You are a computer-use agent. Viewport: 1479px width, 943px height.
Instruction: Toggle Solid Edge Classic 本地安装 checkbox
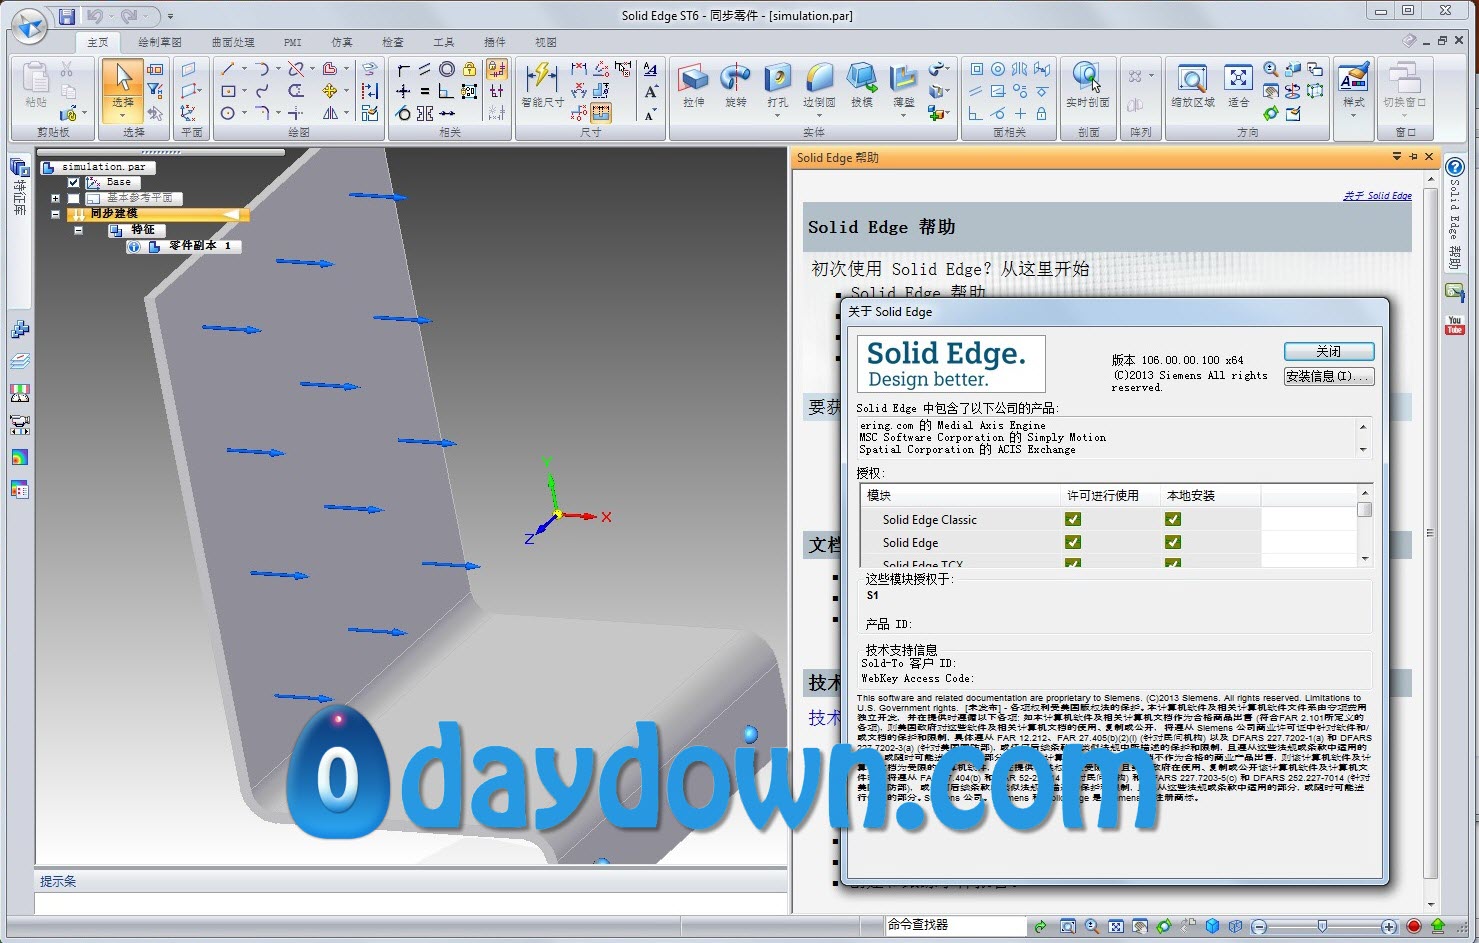1173,519
